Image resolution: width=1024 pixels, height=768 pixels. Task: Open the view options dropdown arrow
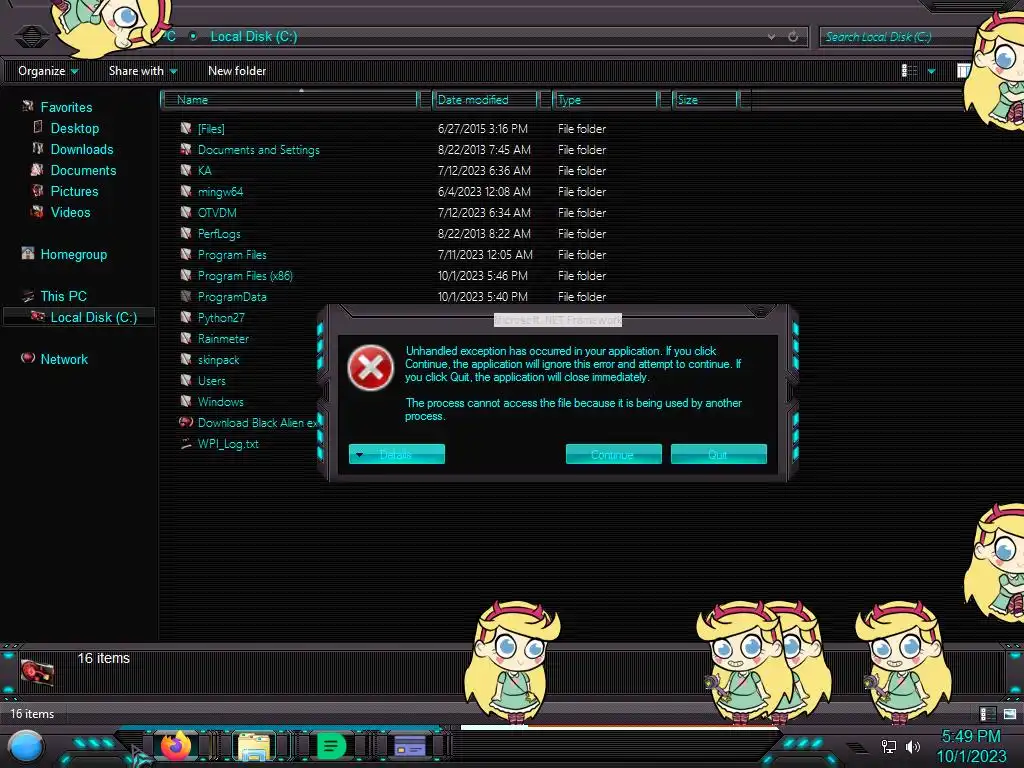pyautogui.click(x=931, y=71)
